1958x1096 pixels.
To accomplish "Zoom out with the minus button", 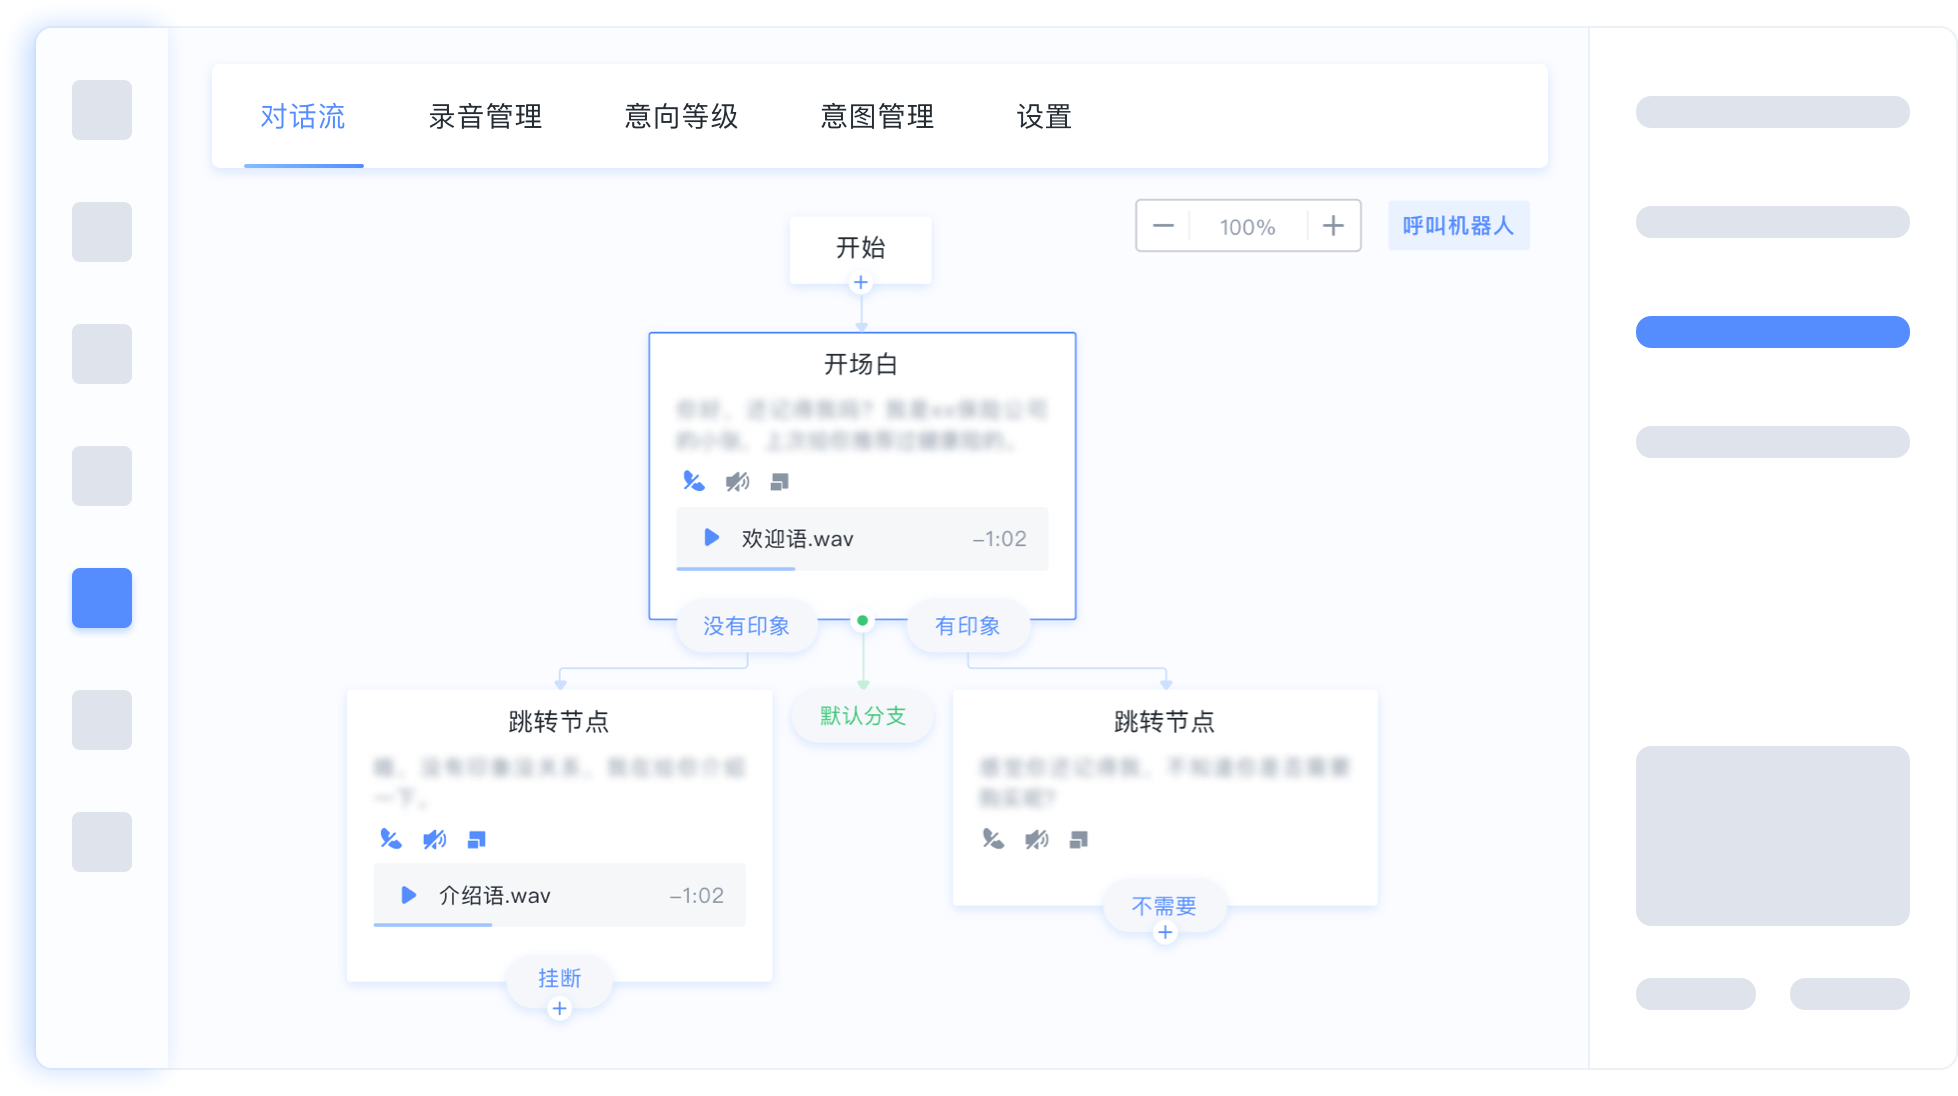I will pos(1163,226).
